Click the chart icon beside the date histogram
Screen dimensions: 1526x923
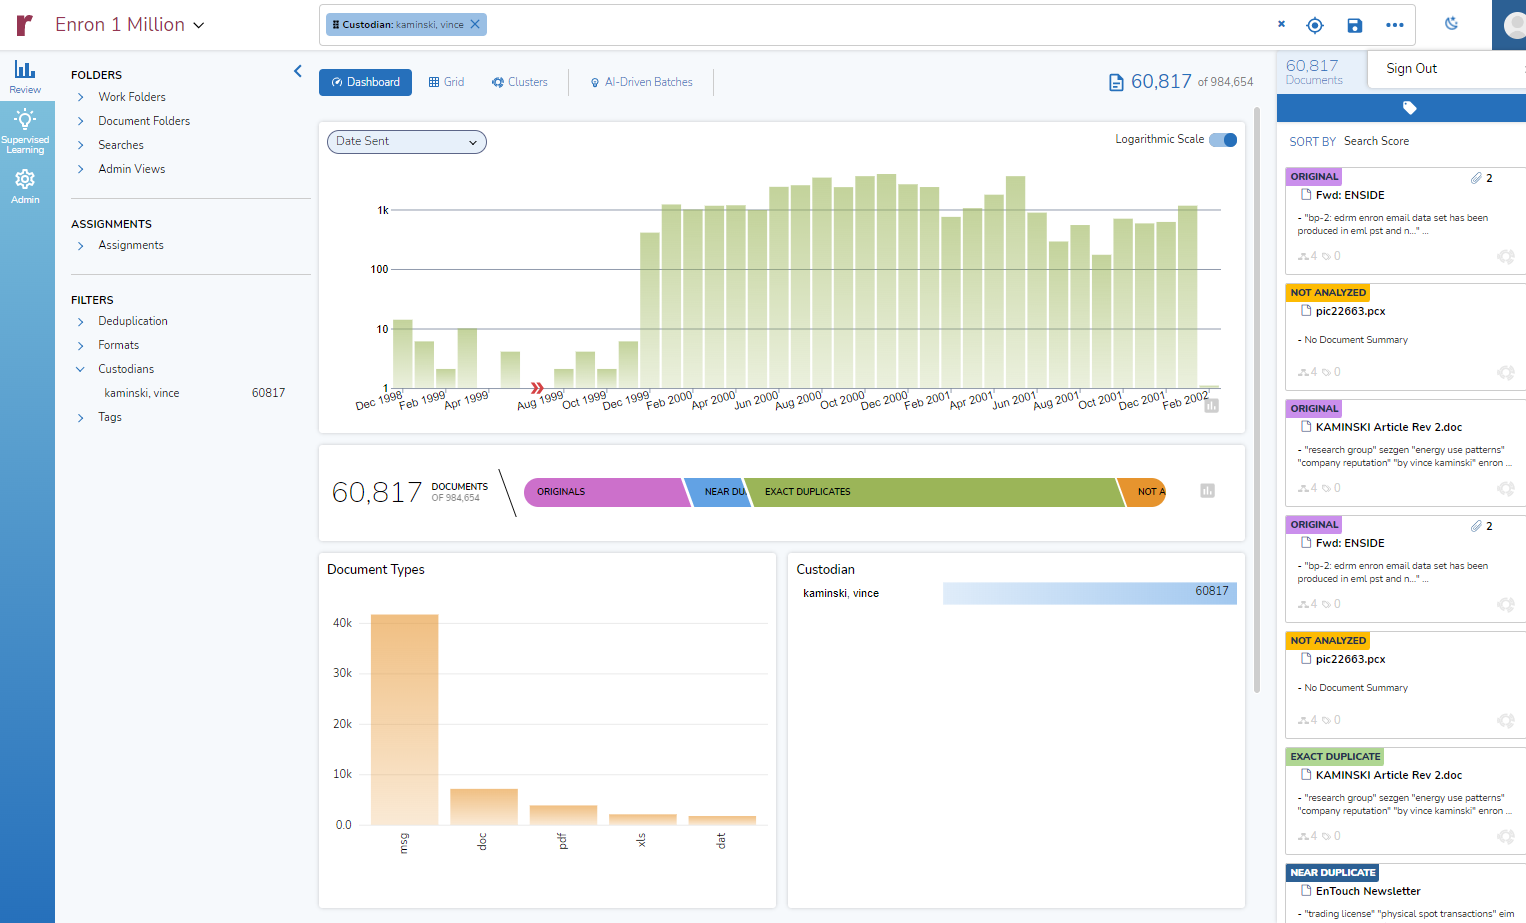1211,405
